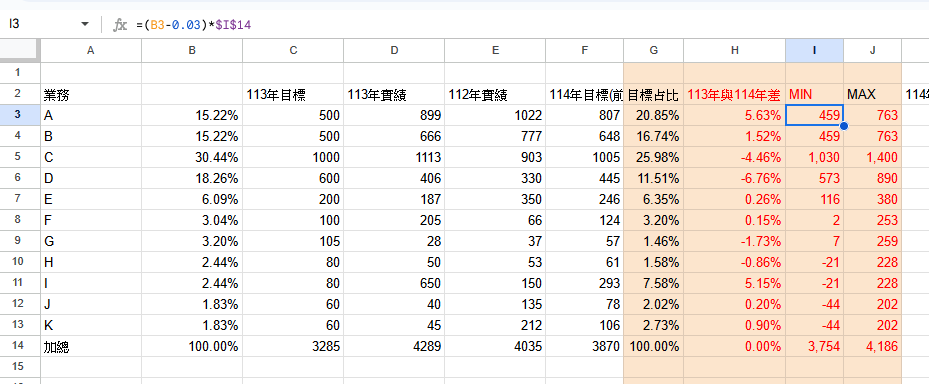Image resolution: width=929 pixels, height=384 pixels.
Task: Click the formula bar containing =(B3-0.03)*$I$14
Action: point(527,24)
